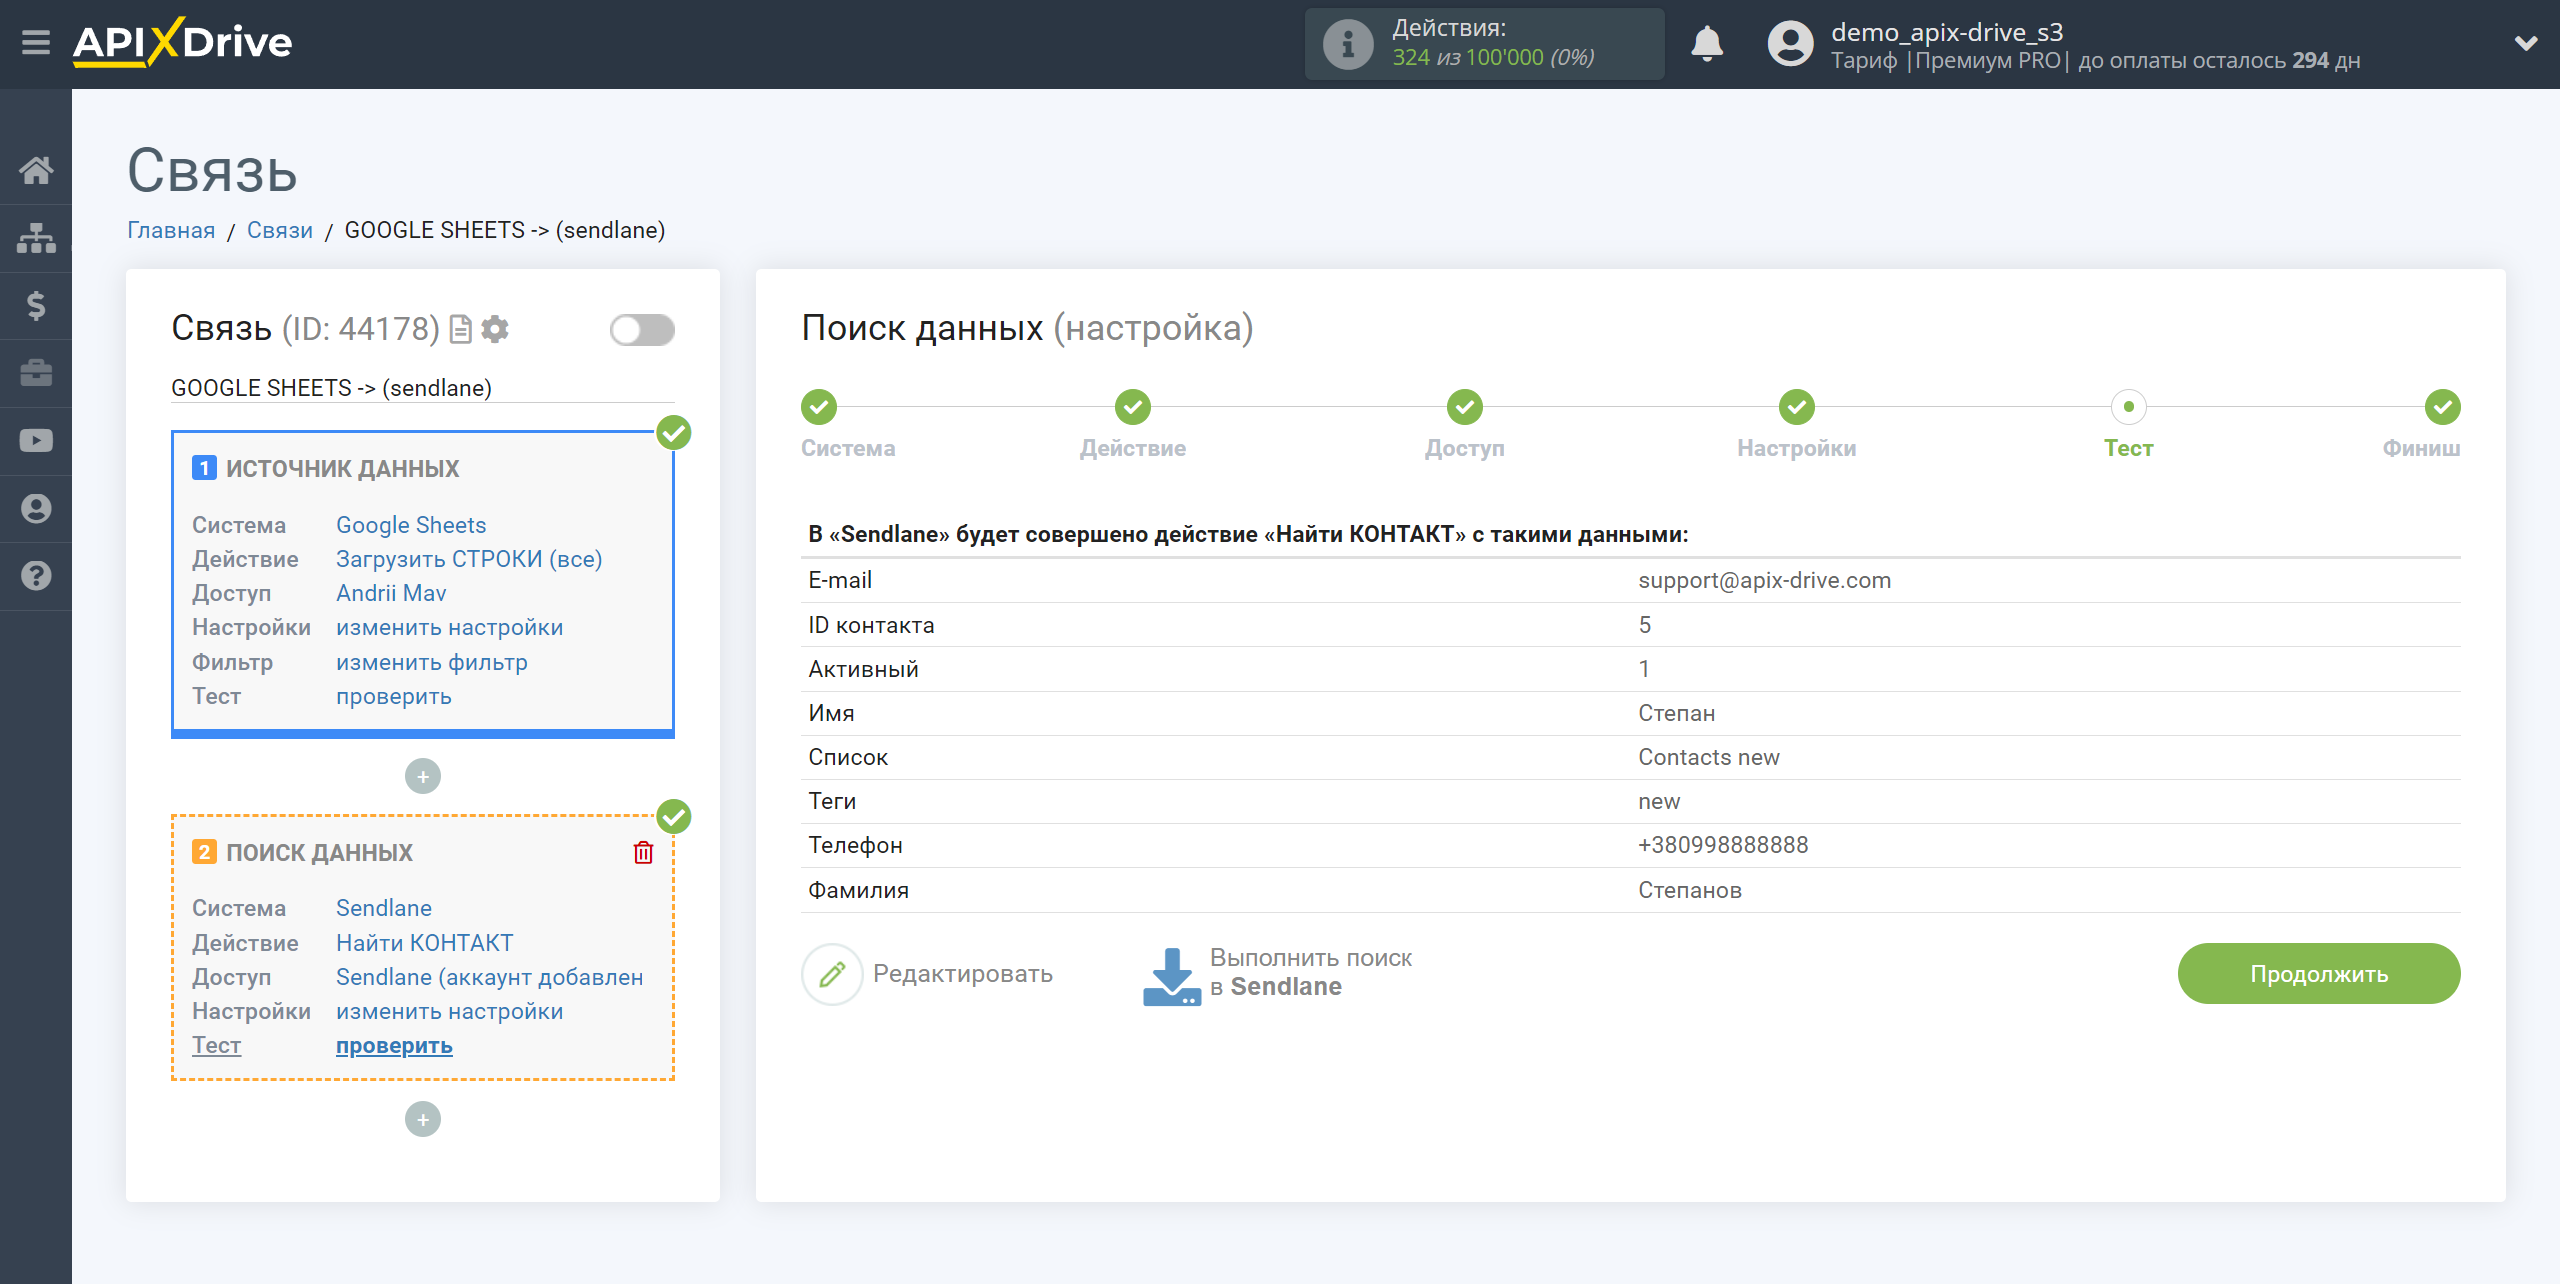Click the проверить test link
2560x1284 pixels.
(393, 1045)
